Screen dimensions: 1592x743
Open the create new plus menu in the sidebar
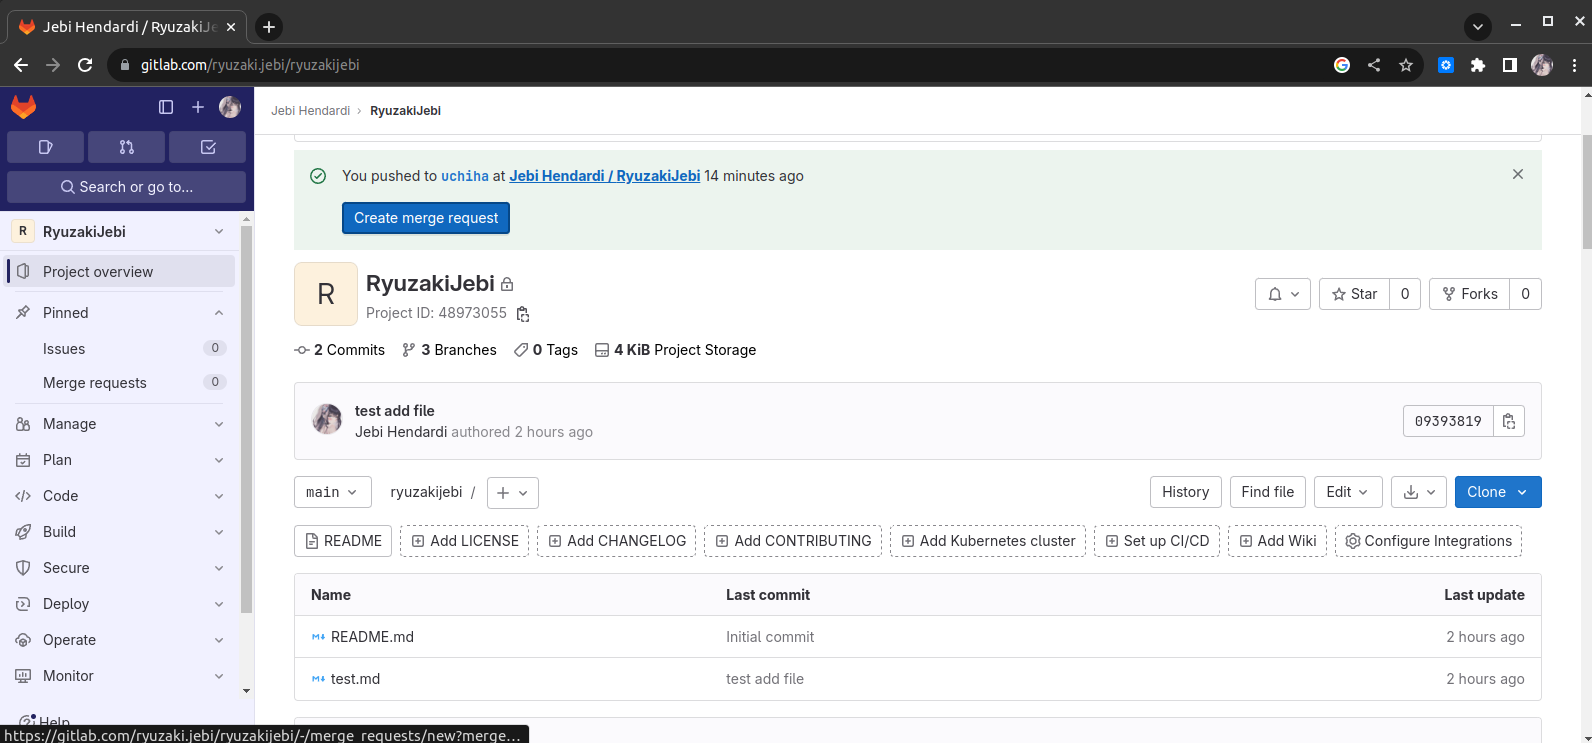[x=198, y=107]
